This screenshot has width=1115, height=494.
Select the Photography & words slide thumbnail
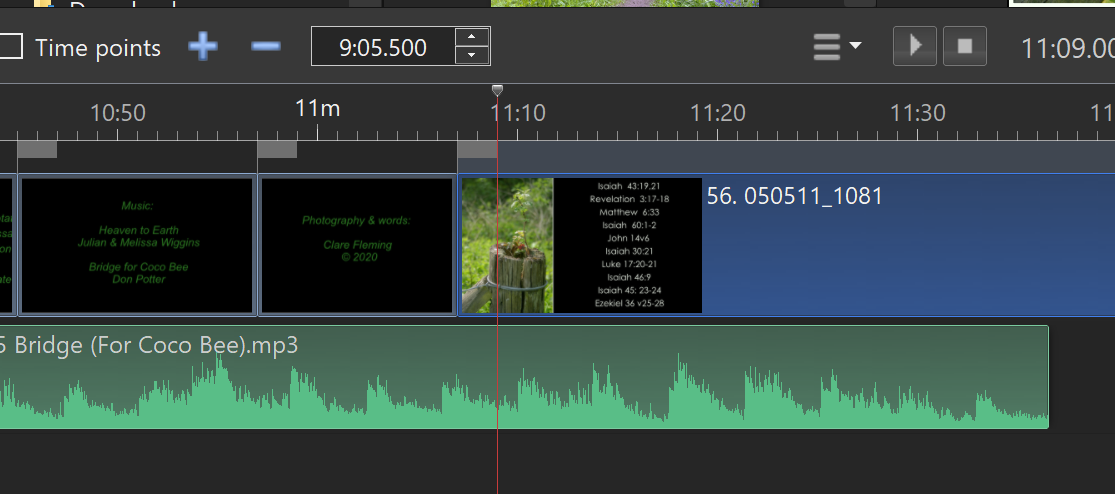(358, 245)
